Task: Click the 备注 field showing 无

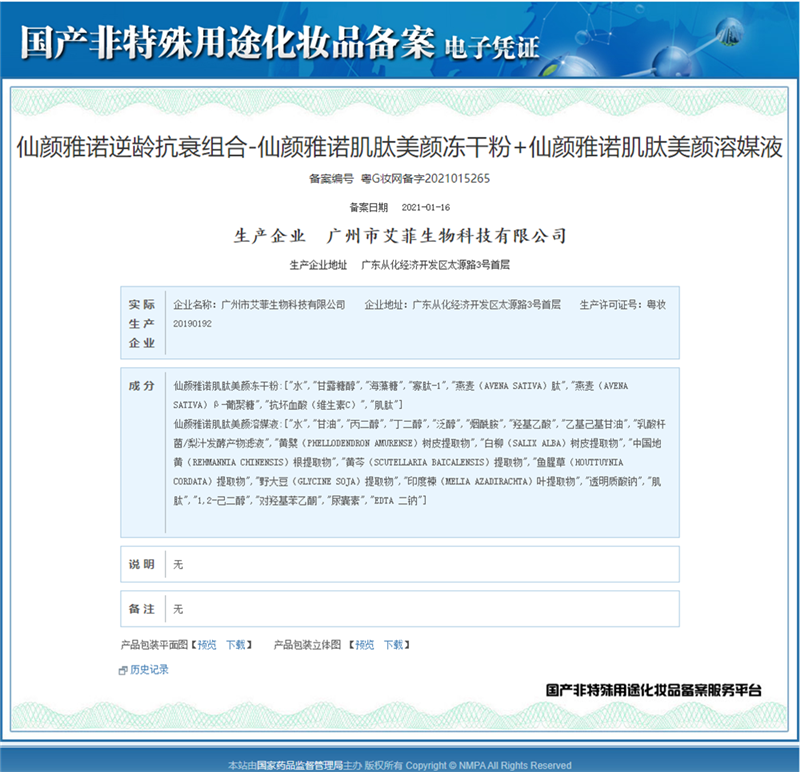Action: click(179, 608)
